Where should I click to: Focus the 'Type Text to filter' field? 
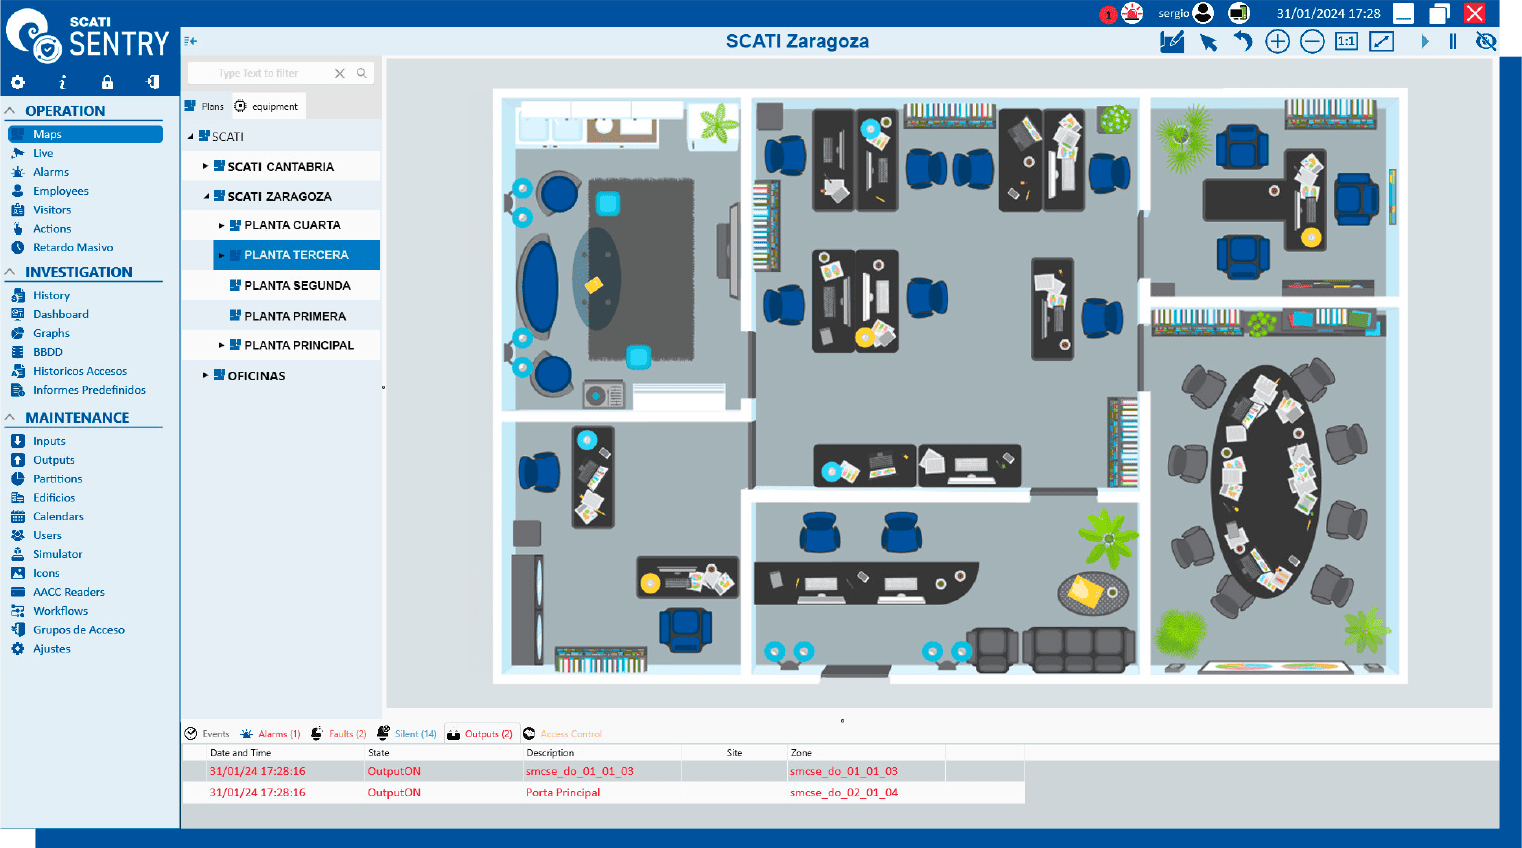[x=260, y=73]
